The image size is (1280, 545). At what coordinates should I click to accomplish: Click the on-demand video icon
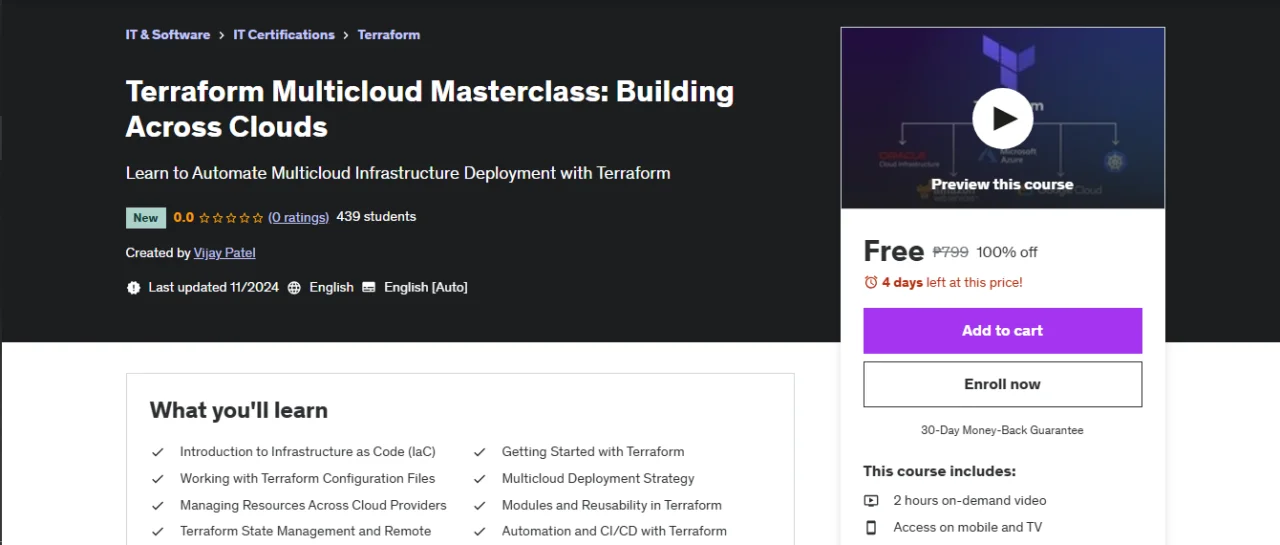click(871, 500)
